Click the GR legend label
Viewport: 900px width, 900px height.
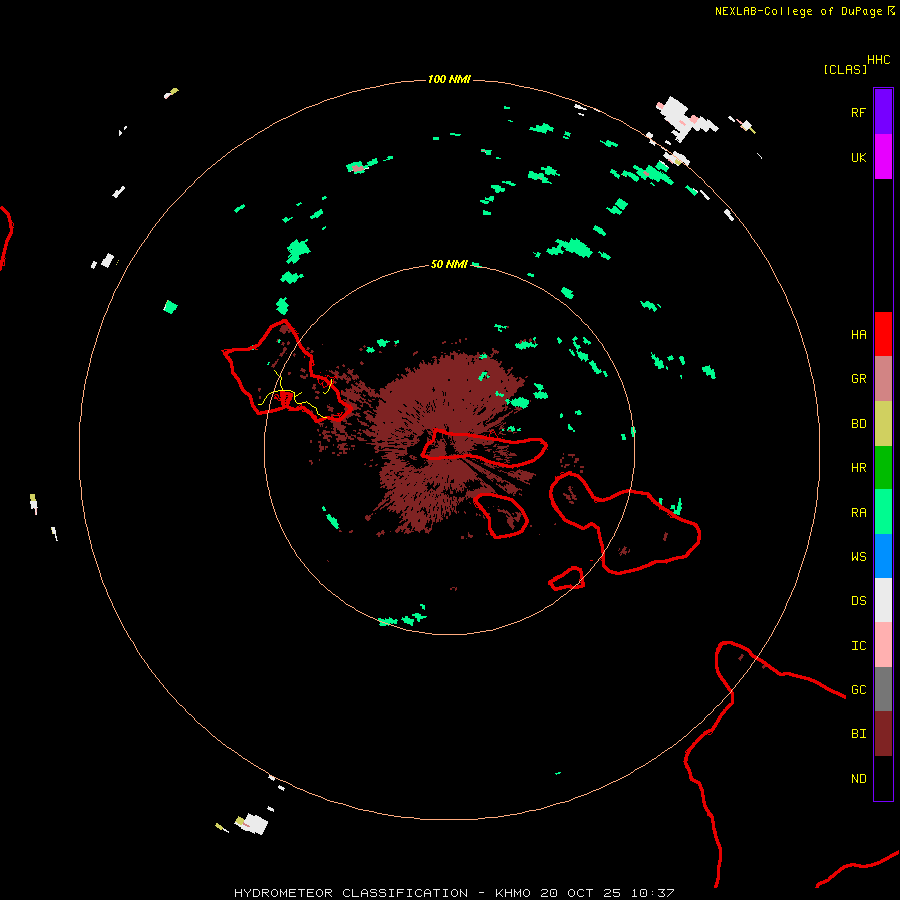coord(858,379)
